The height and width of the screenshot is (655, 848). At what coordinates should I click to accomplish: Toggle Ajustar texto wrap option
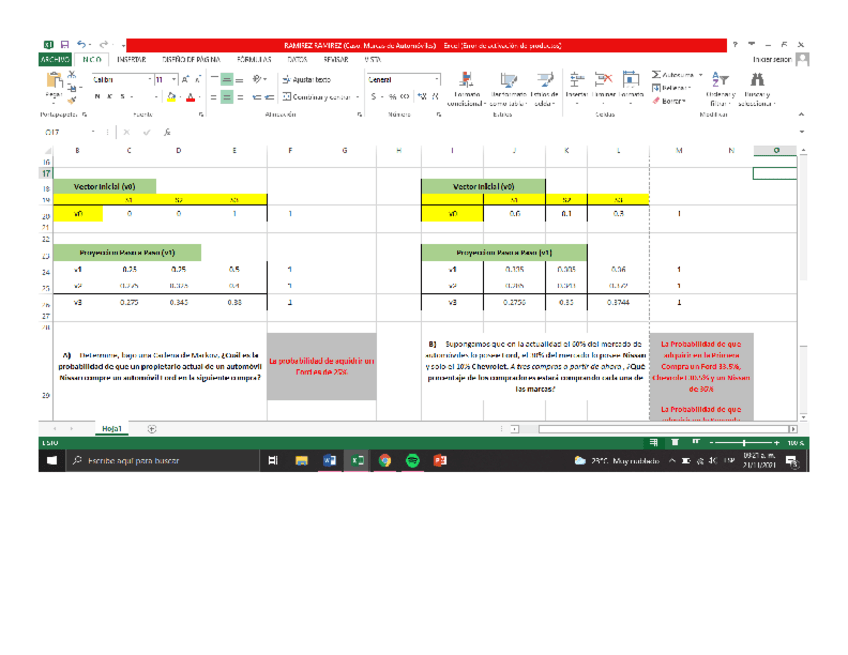pyautogui.click(x=307, y=80)
